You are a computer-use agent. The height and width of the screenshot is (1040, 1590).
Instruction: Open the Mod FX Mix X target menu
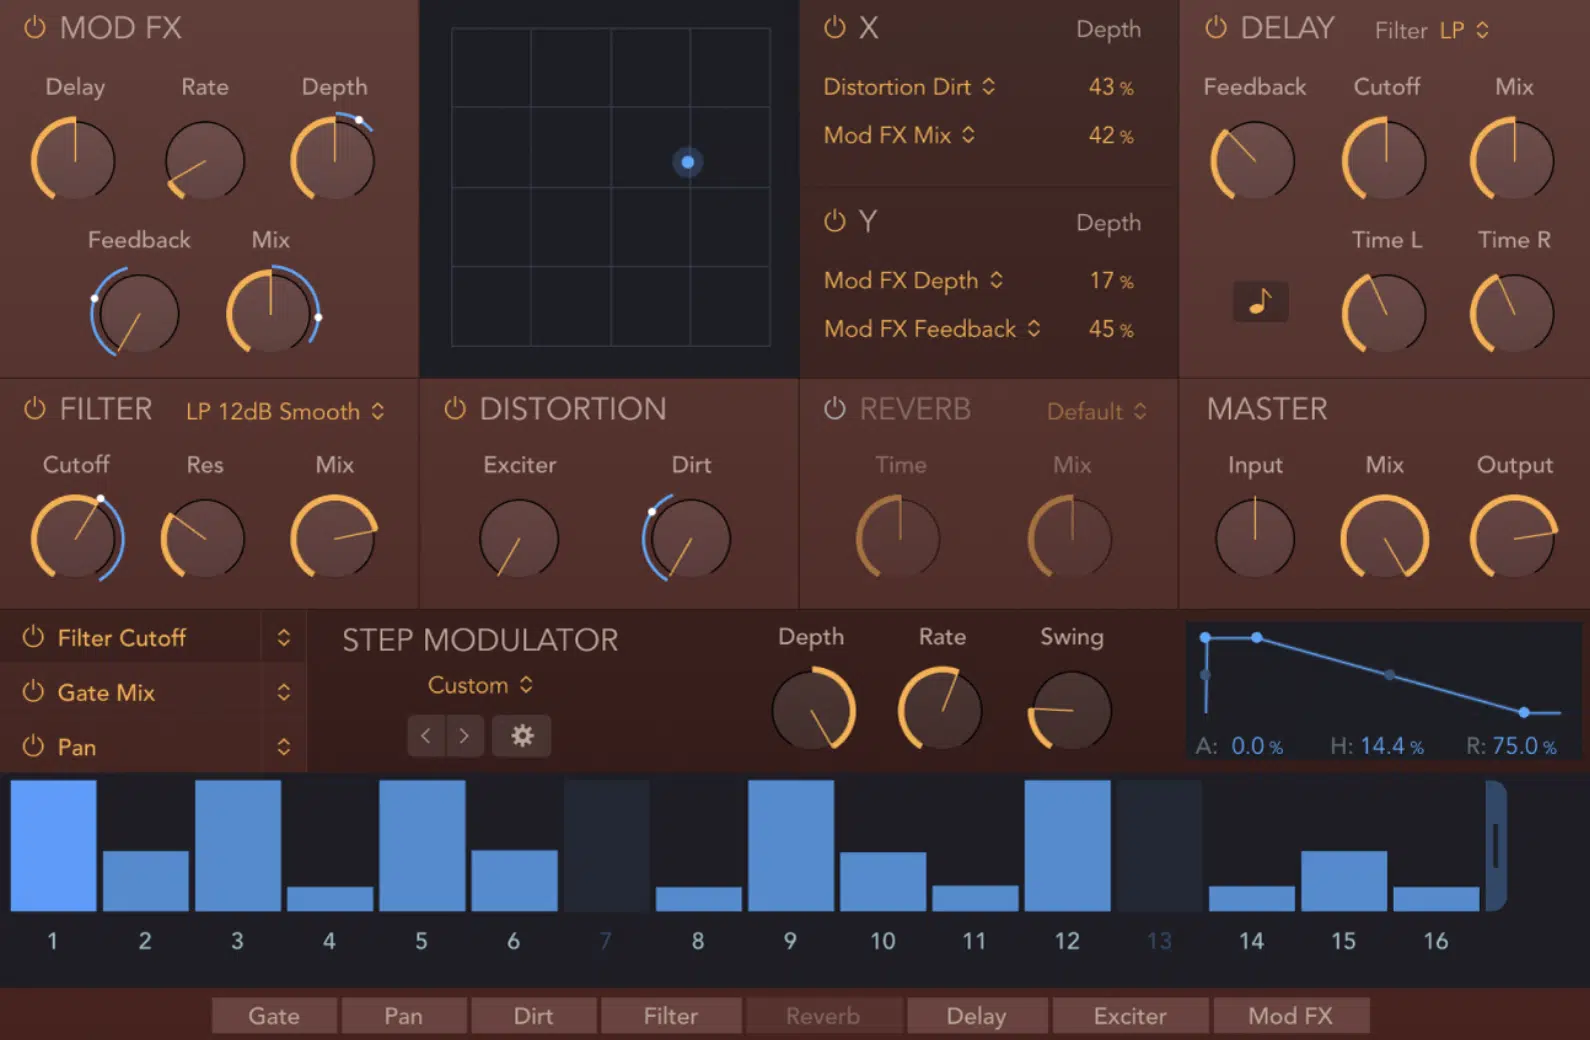(899, 135)
